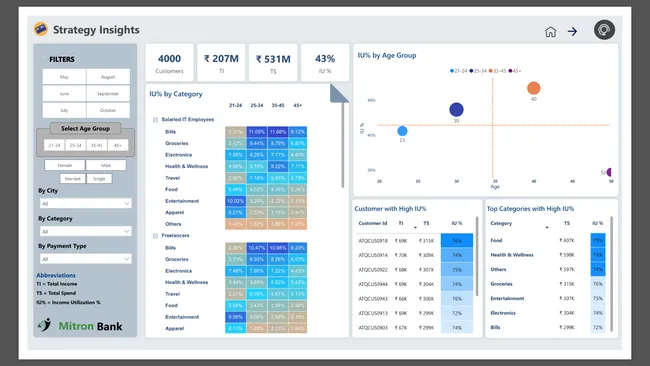
Task: Select the 35-45 age group filter
Action: (97, 145)
